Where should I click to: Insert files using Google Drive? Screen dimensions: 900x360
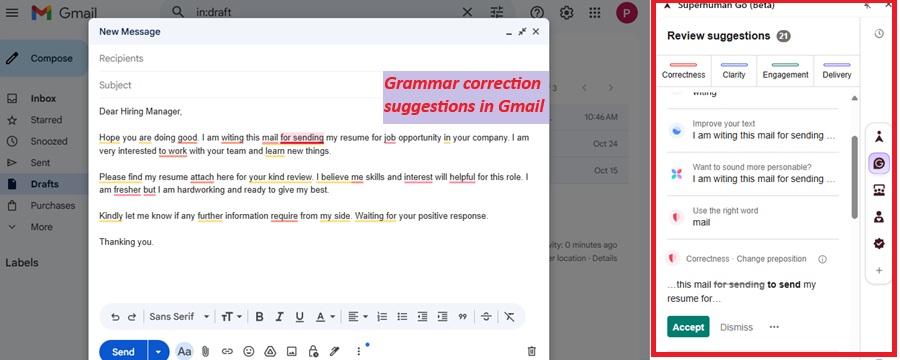[270, 351]
